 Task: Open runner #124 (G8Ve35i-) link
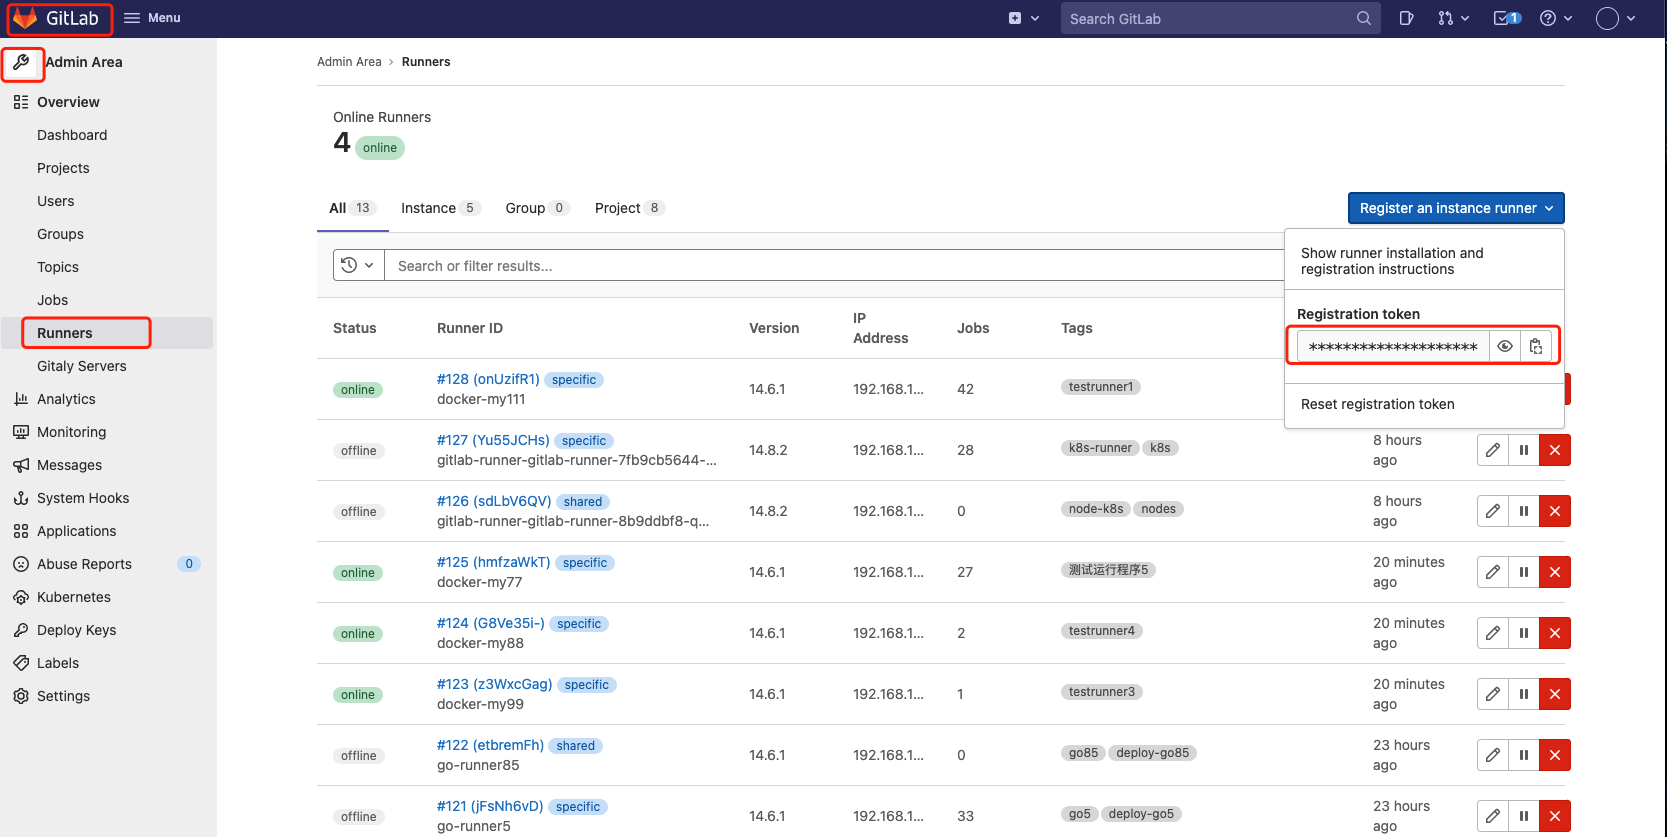tap(491, 623)
